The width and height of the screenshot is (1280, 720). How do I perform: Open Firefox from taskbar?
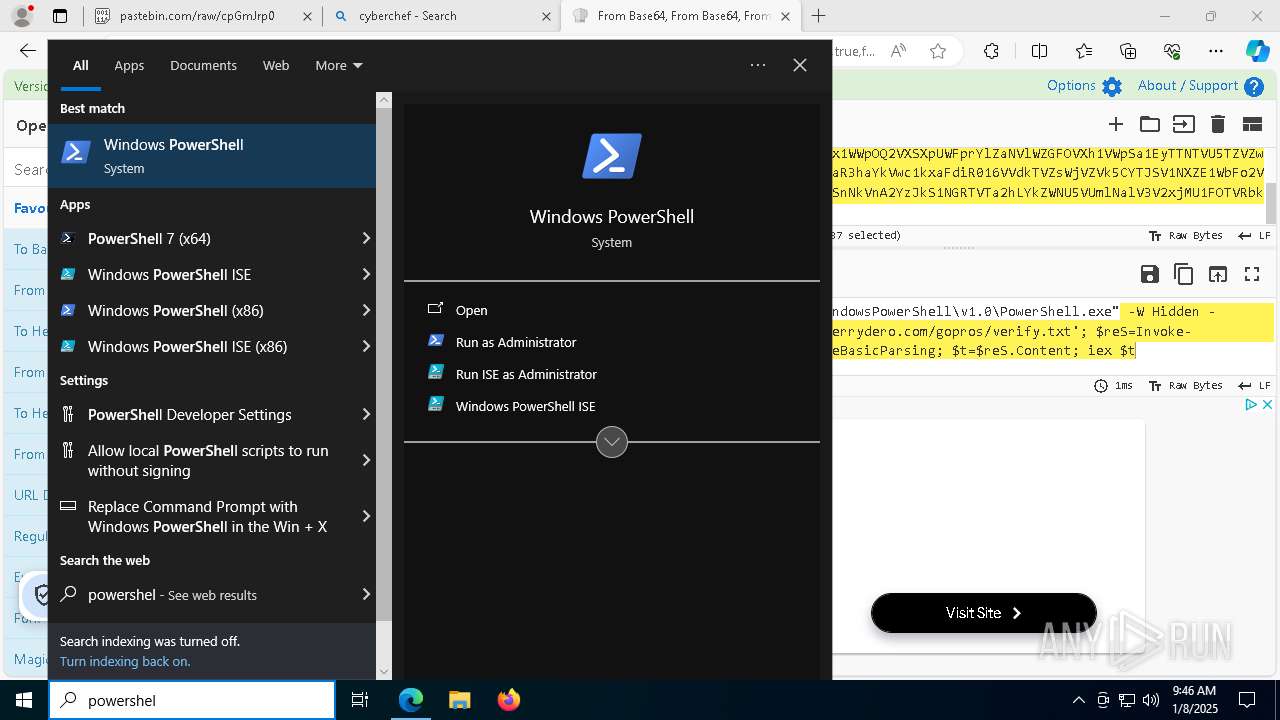[508, 700]
